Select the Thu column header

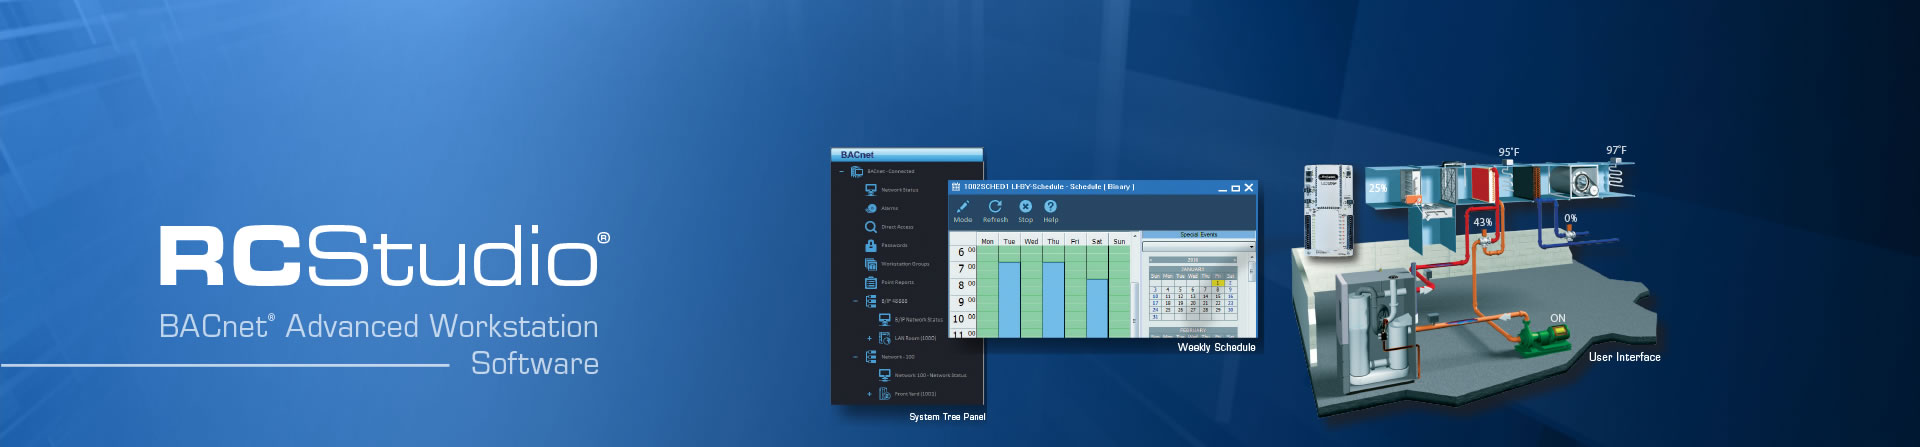tap(1053, 241)
